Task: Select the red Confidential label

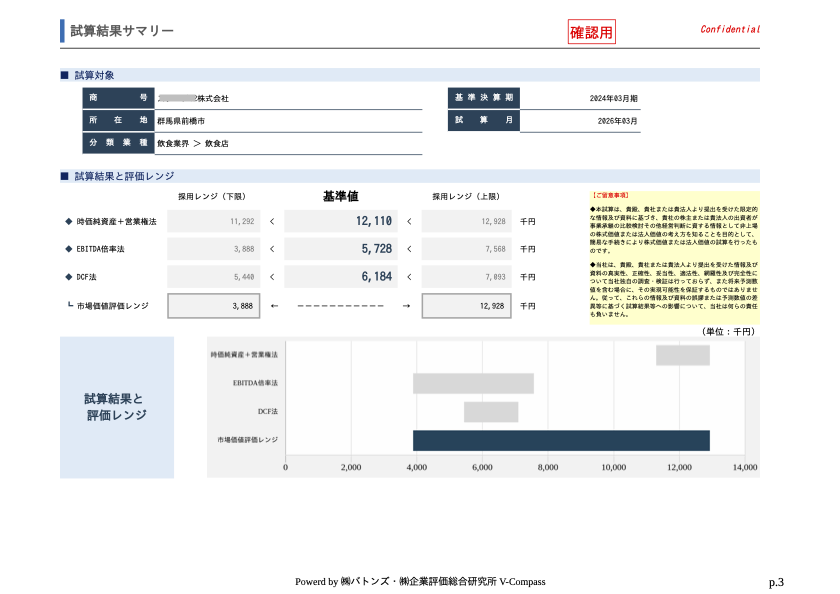Action: pyautogui.click(x=730, y=29)
